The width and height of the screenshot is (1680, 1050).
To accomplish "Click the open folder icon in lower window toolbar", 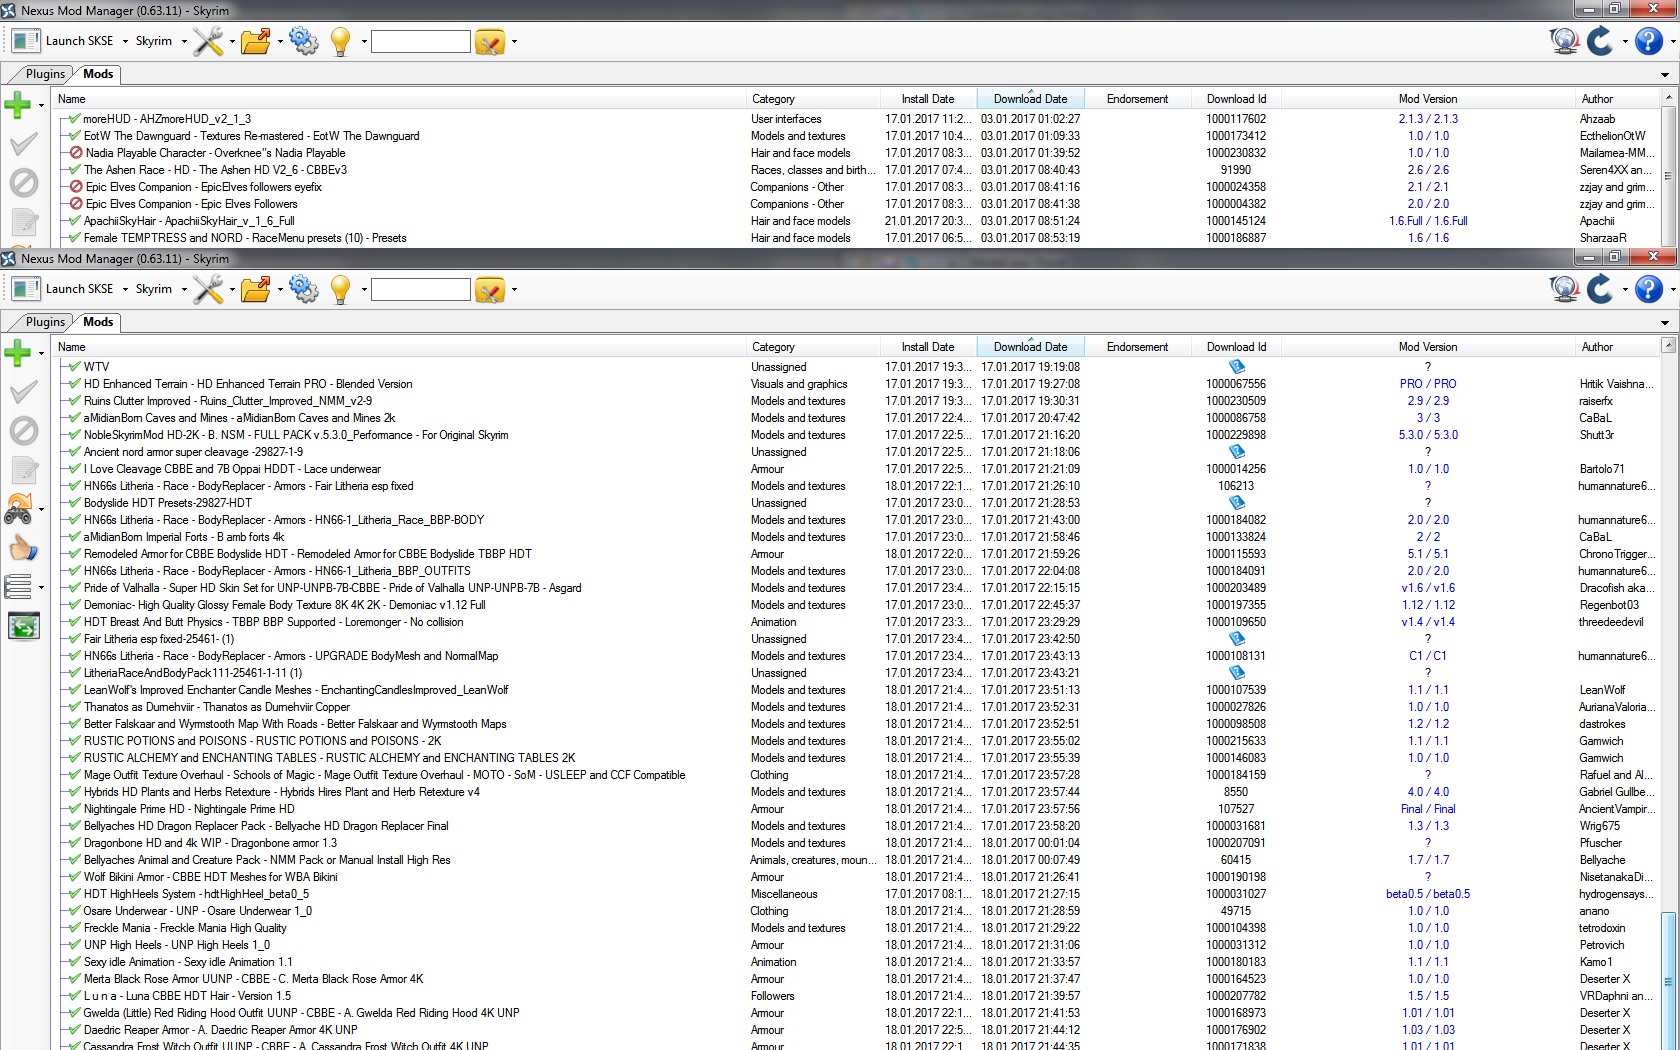I will (255, 290).
